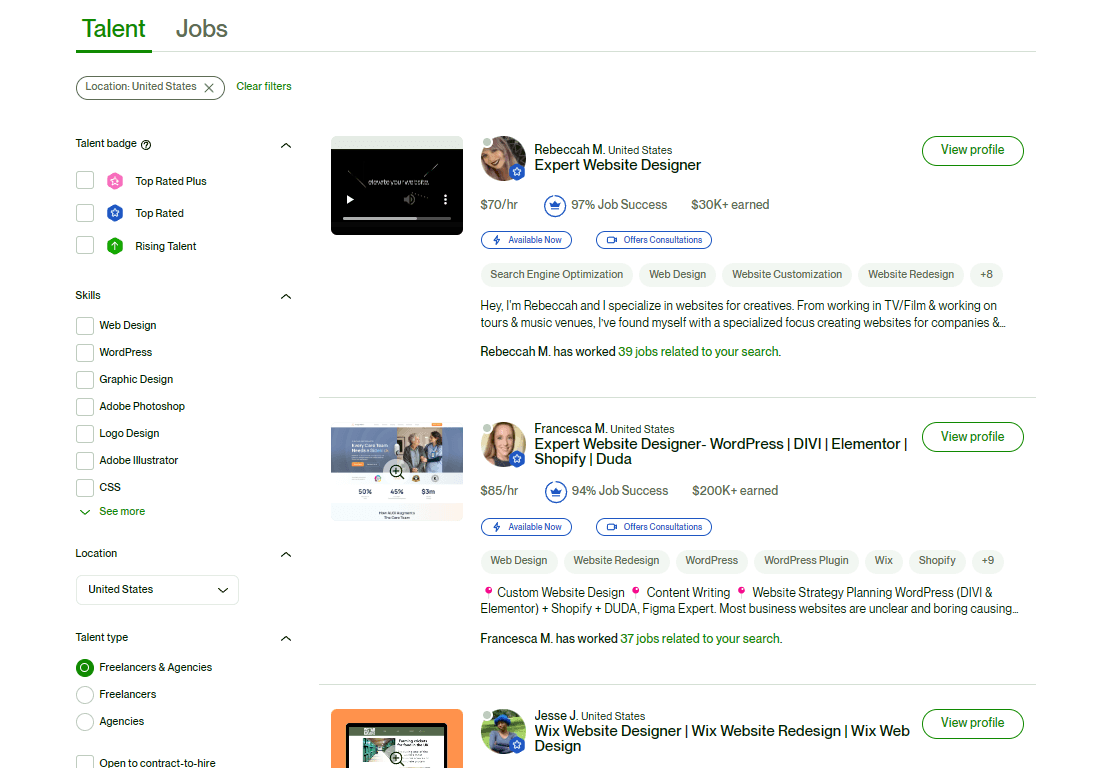
Task: Click Clear filters
Action: [263, 86]
